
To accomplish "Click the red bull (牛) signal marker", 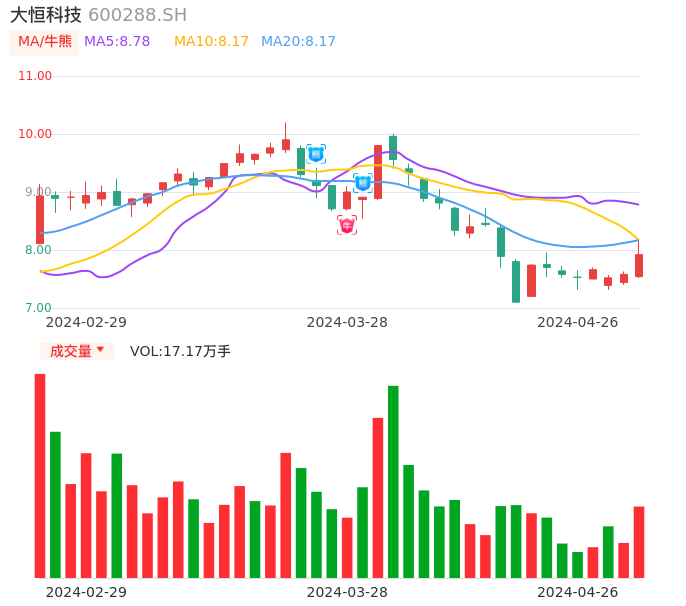I will coord(347,225).
